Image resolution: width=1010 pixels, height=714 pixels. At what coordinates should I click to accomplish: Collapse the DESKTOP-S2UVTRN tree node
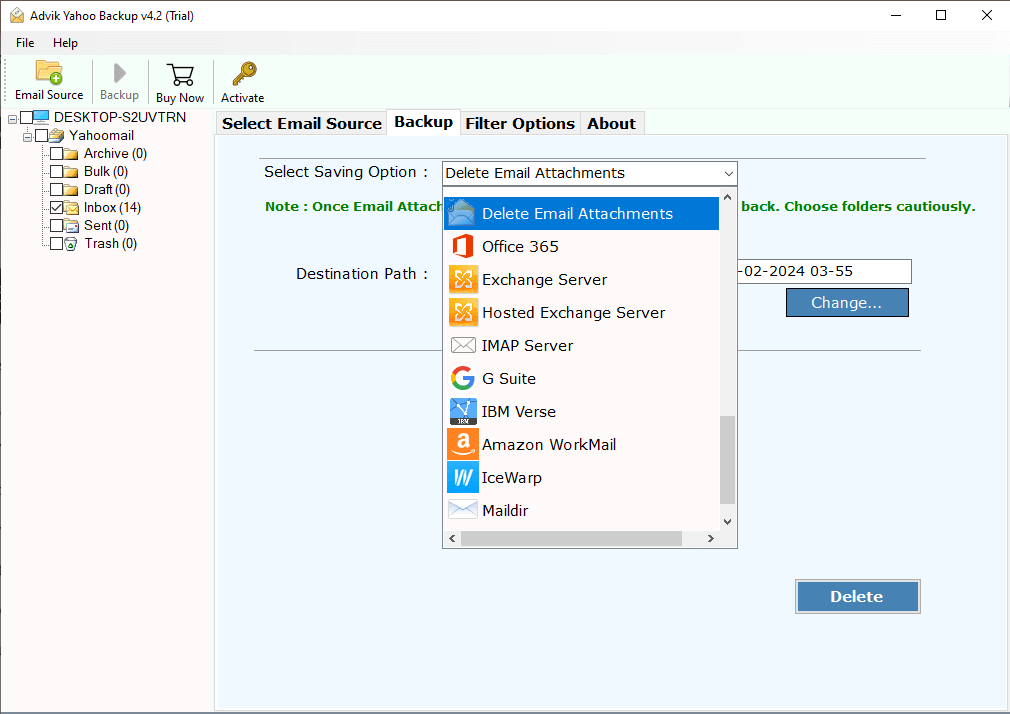tap(12, 119)
